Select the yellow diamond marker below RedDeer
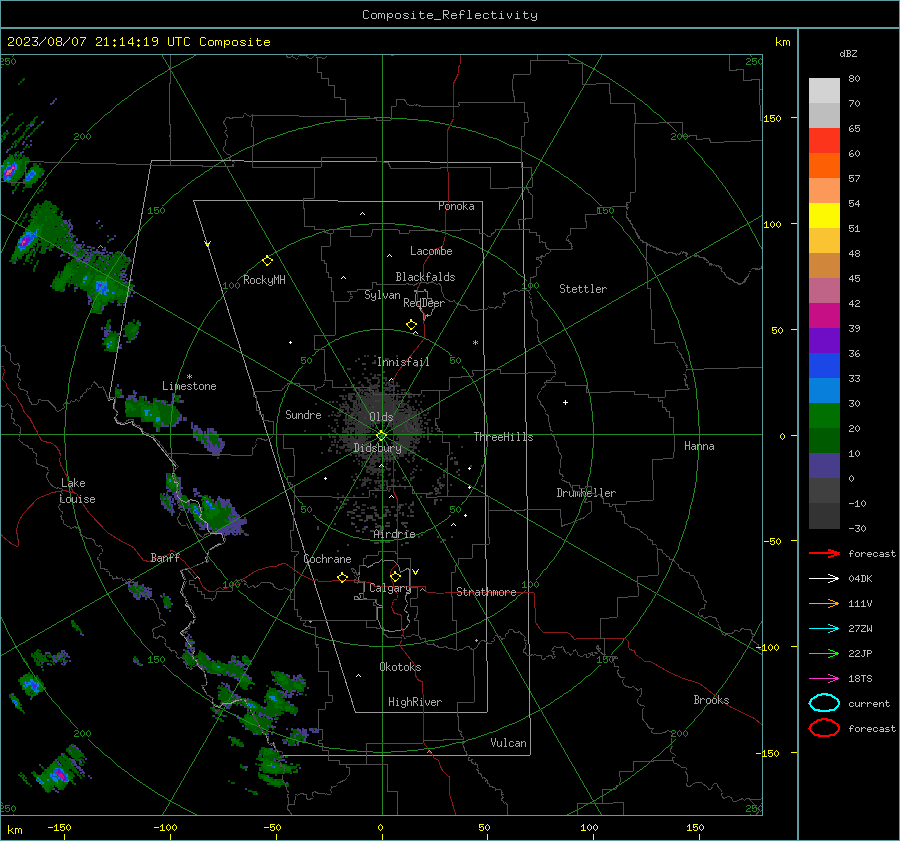 [411, 325]
